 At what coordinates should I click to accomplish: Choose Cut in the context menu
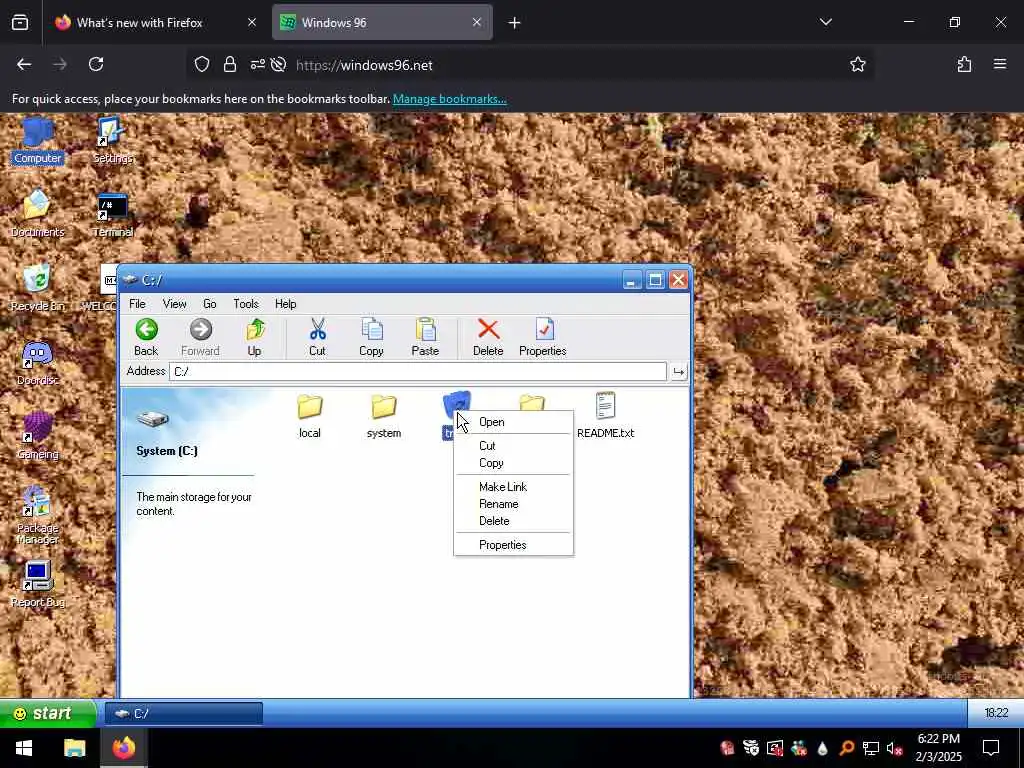point(513,445)
